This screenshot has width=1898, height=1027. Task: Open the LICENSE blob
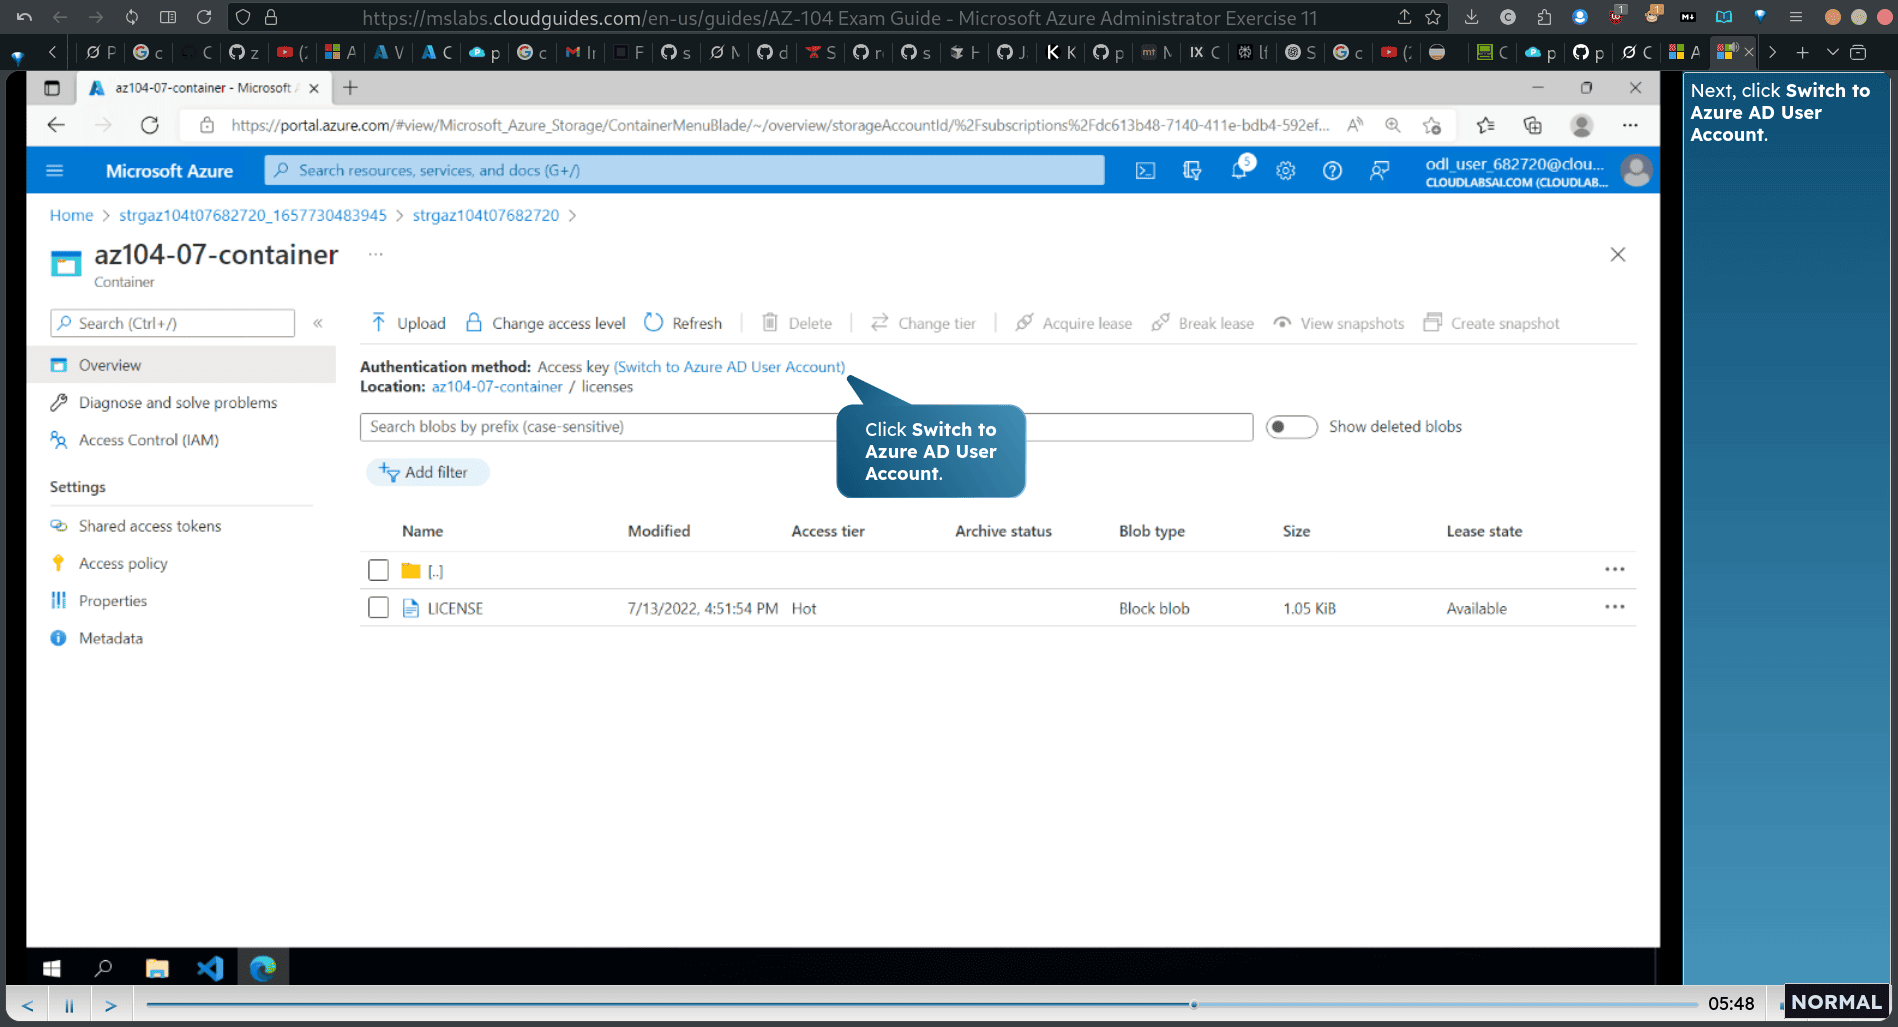point(455,608)
